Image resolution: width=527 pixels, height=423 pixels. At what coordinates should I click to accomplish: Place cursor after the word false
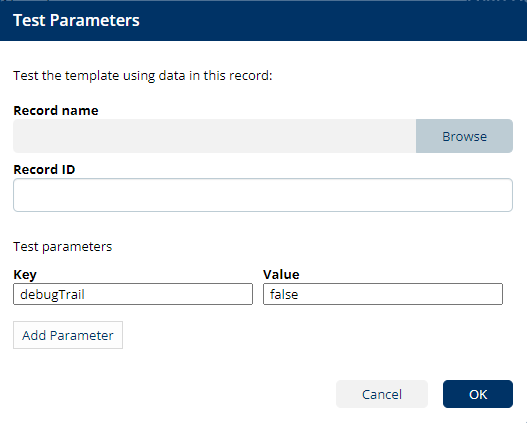tap(299, 294)
